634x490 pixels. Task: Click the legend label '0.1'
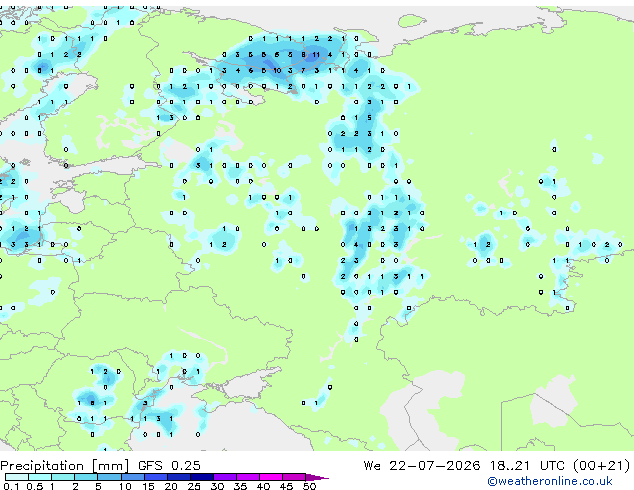tap(11, 486)
